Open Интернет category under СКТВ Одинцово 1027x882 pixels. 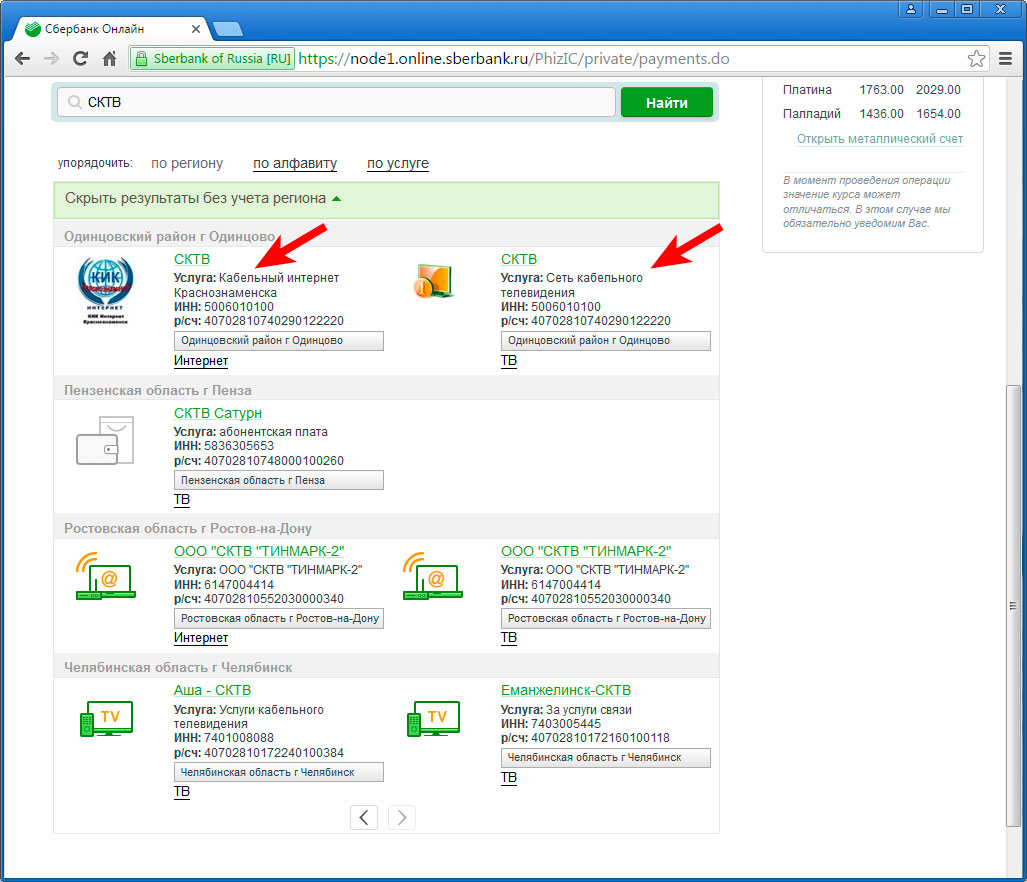[x=200, y=361]
